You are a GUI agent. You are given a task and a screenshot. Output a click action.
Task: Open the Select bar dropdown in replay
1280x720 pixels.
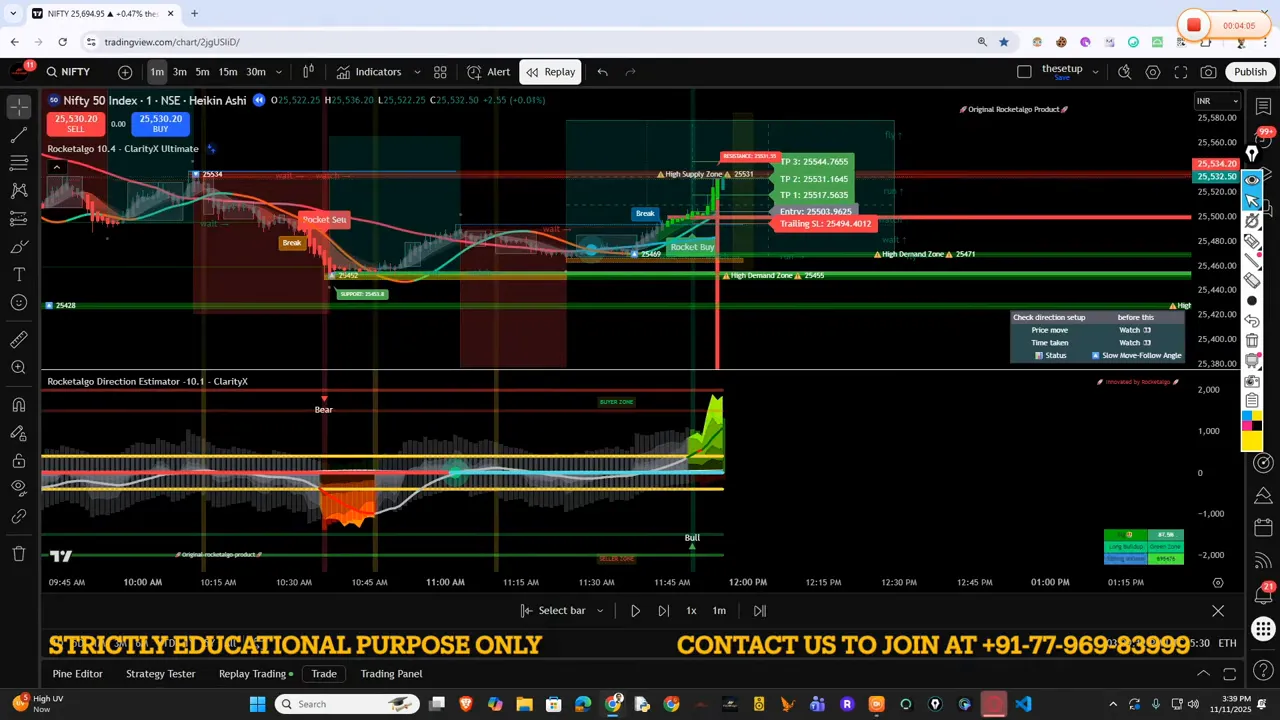599,610
